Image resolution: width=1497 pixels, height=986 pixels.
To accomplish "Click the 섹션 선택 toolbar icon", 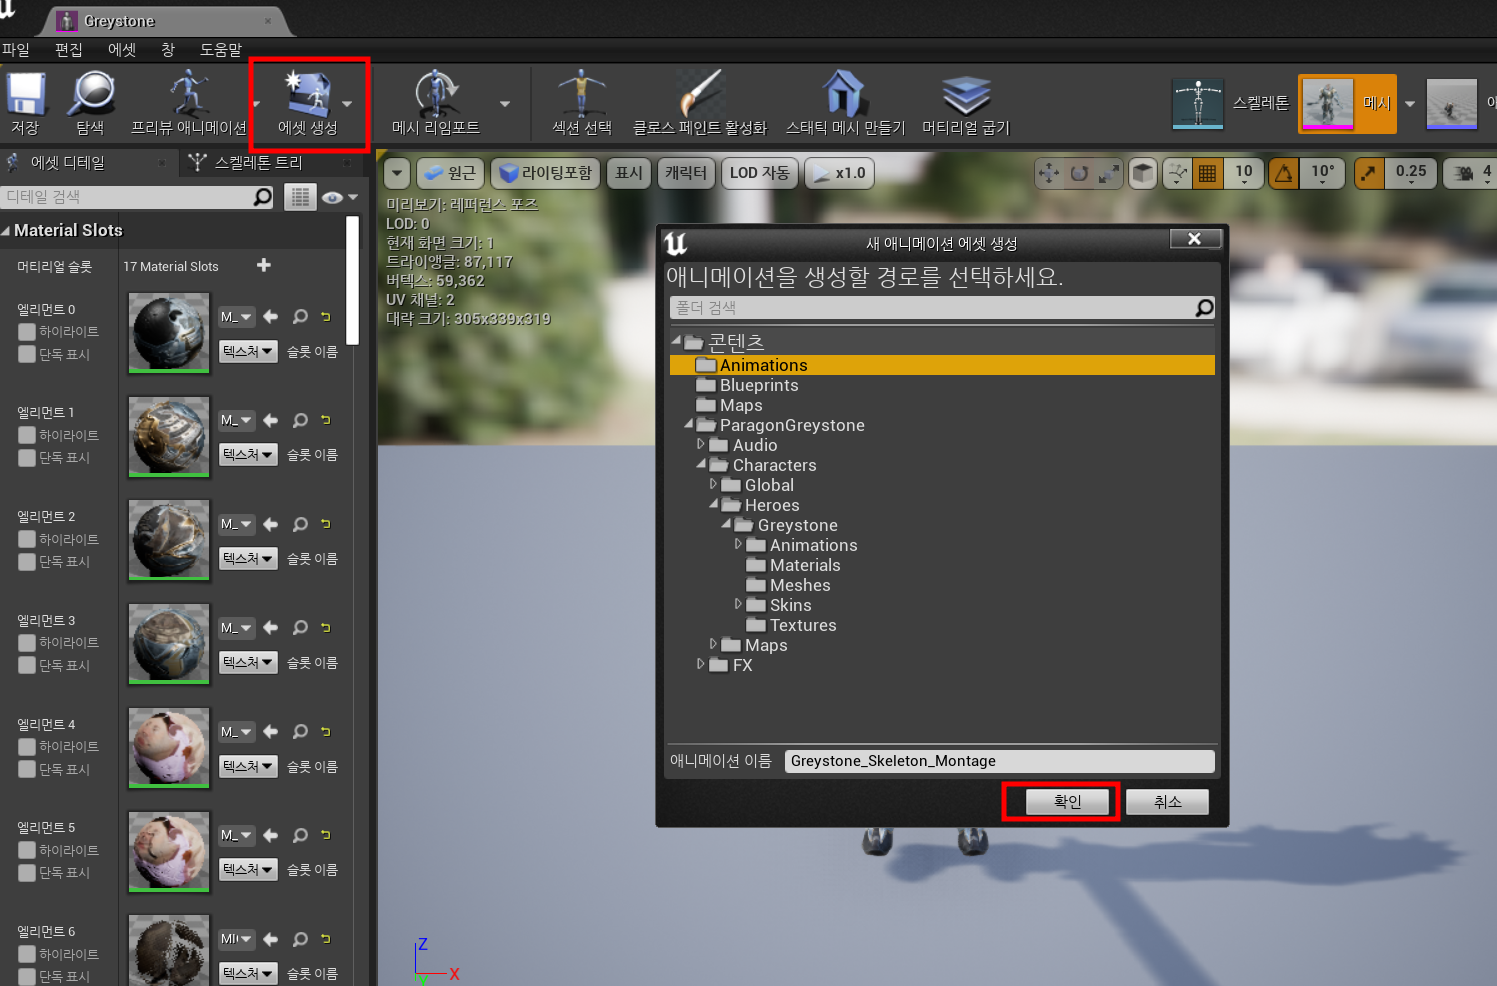I will tap(582, 94).
